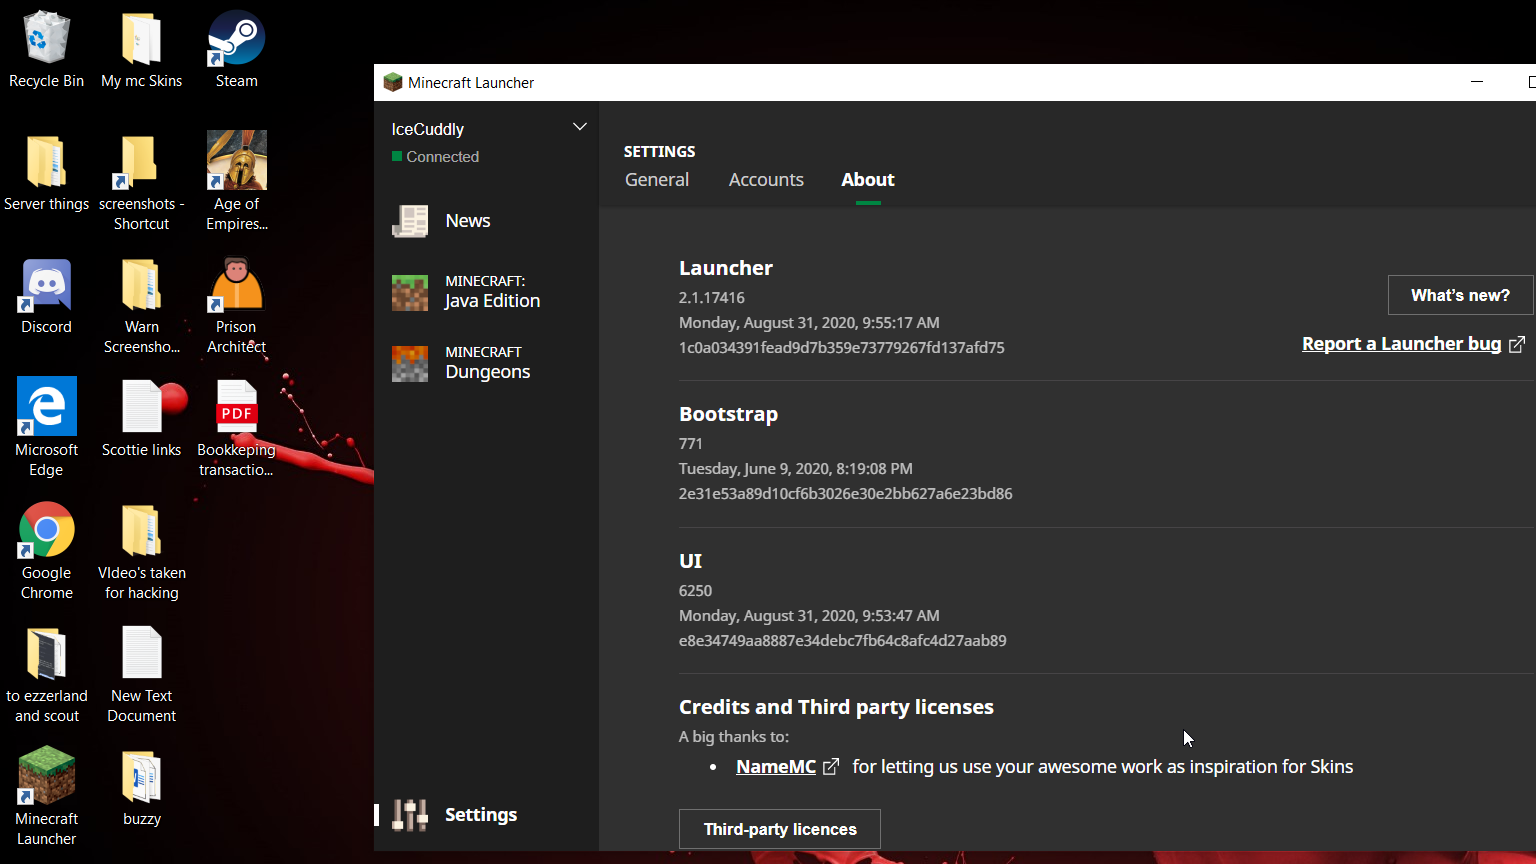Switch to the Accounts settings tab
This screenshot has height=864, width=1536.
click(x=766, y=180)
